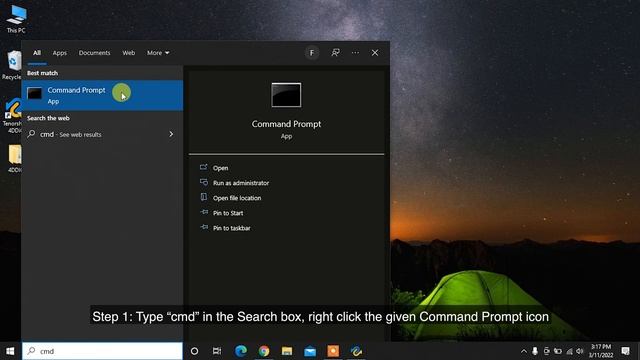Image resolution: width=640 pixels, height=360 pixels.
Task: Click the cmd See web results entry
Action: click(102, 134)
